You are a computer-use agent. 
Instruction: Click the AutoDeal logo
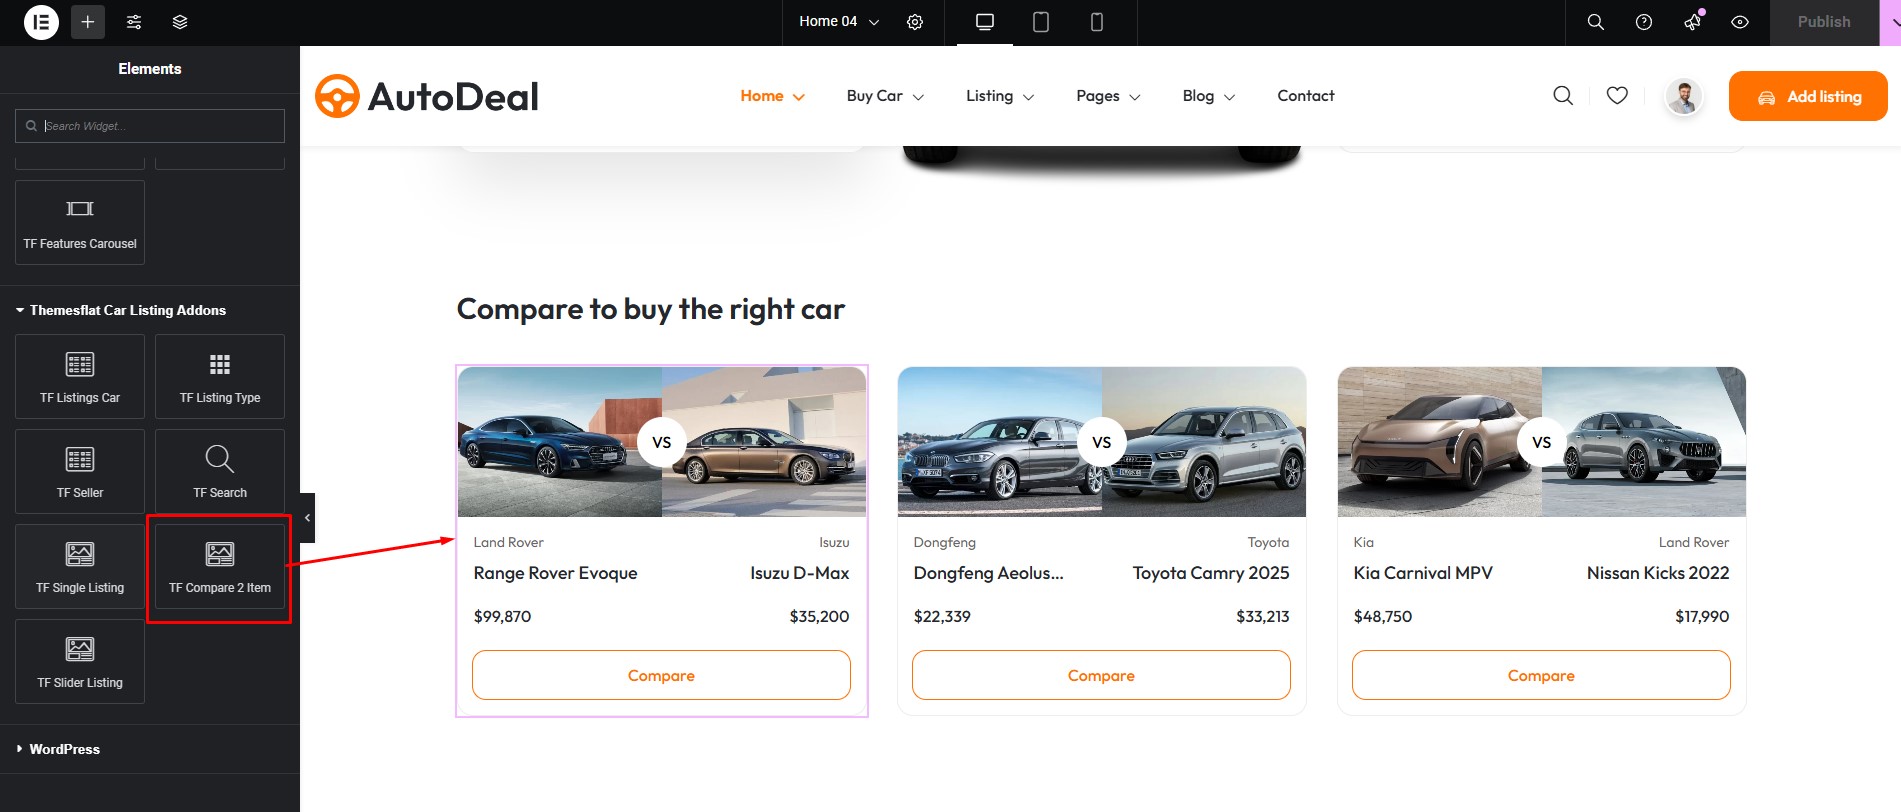[427, 96]
